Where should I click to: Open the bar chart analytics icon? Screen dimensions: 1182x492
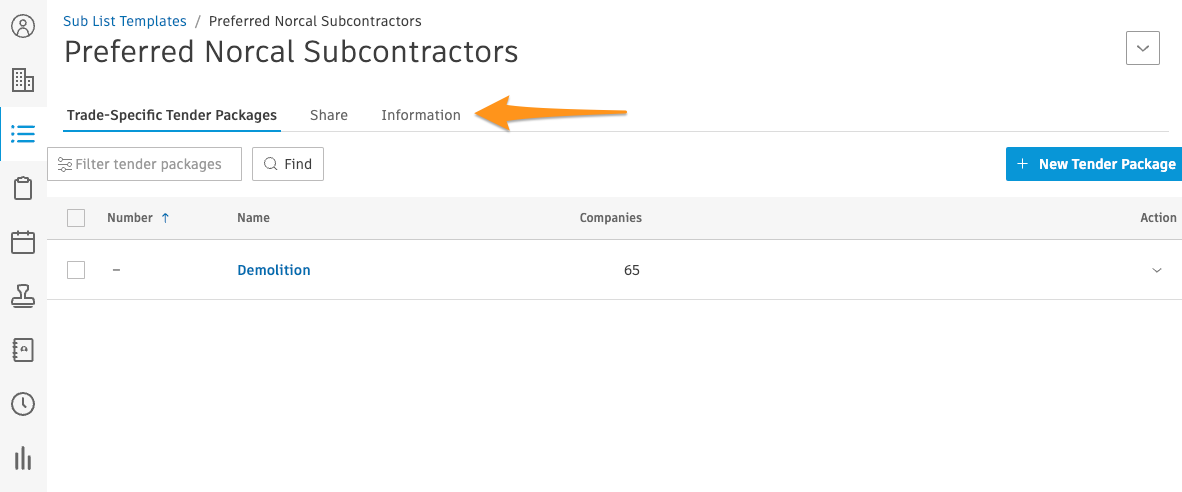23,458
